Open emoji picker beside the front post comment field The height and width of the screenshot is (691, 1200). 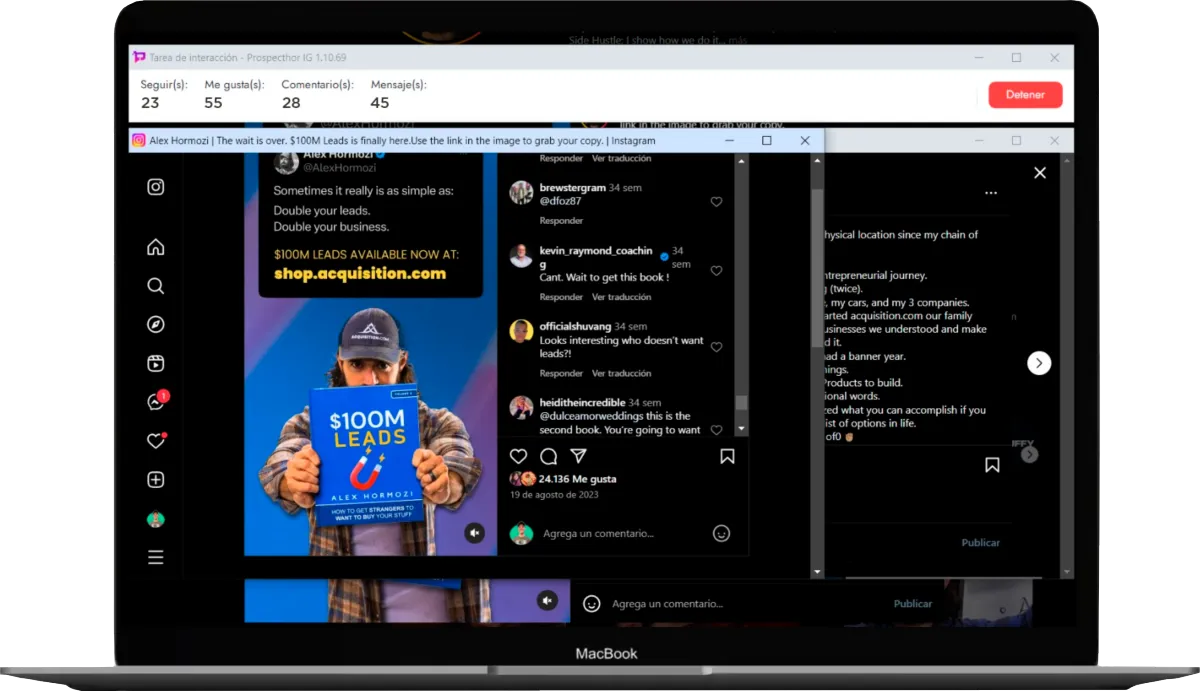point(721,534)
